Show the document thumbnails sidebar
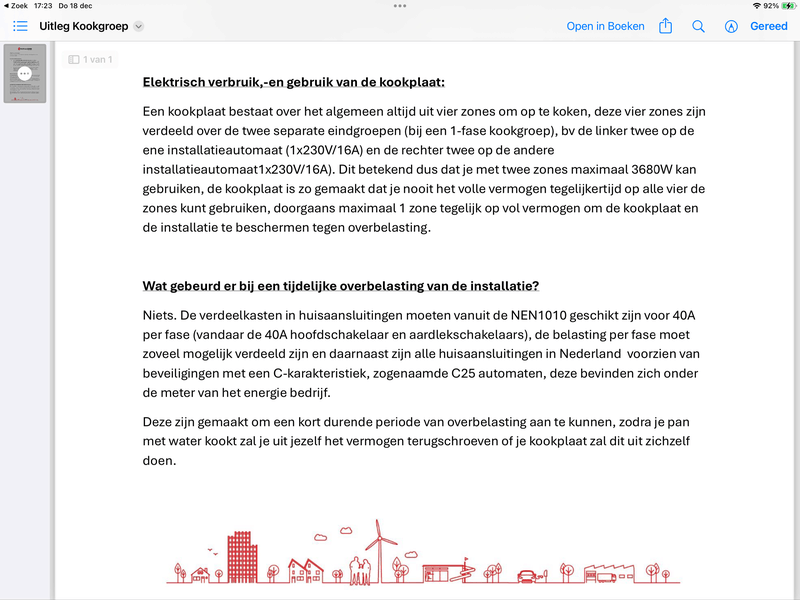Image resolution: width=800 pixels, height=600 pixels. pyautogui.click(x=19, y=27)
